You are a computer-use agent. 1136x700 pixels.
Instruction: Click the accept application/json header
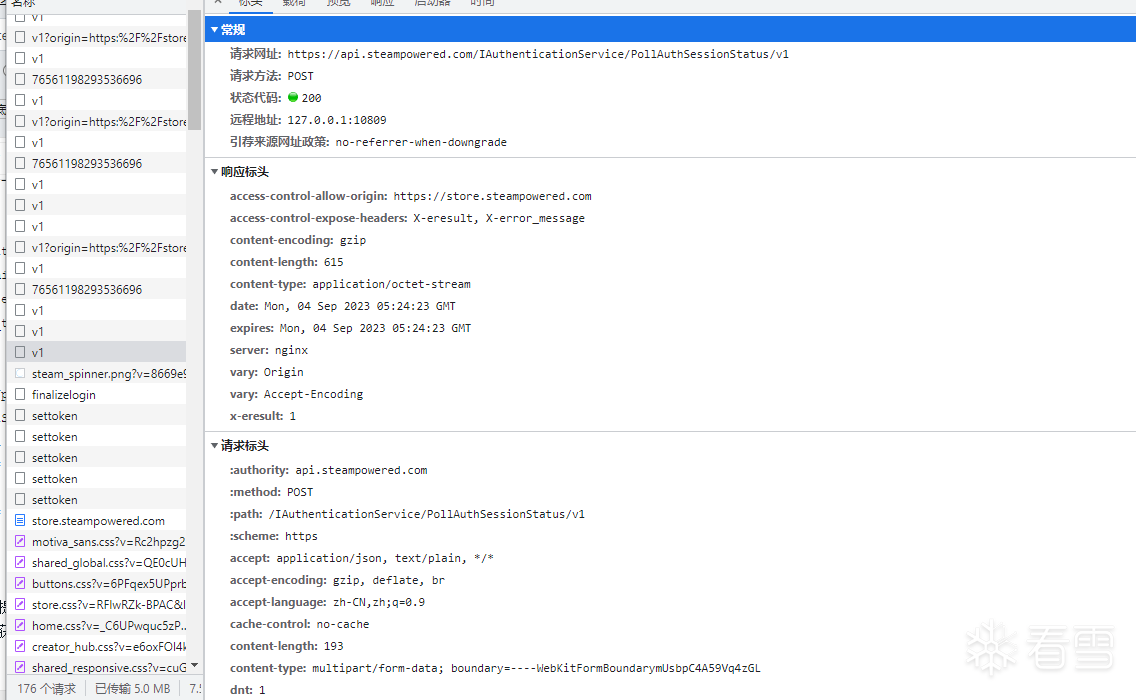pos(362,558)
